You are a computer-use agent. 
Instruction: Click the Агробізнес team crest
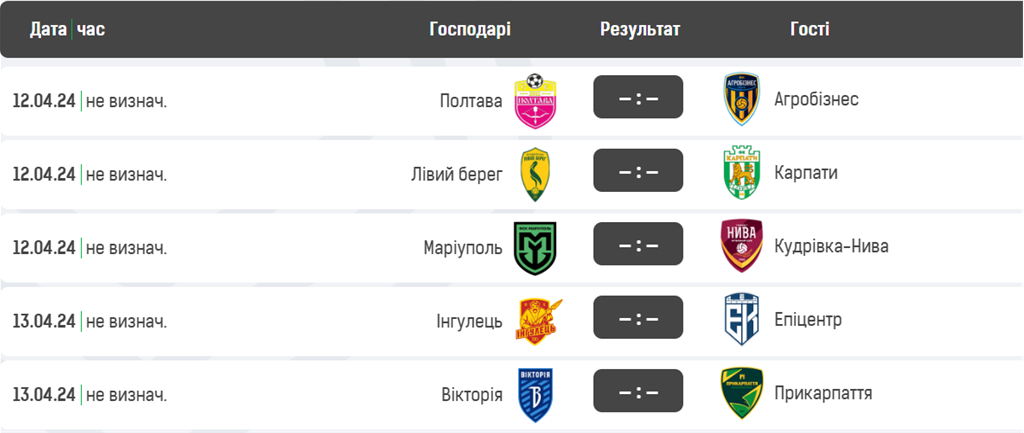pos(743,100)
